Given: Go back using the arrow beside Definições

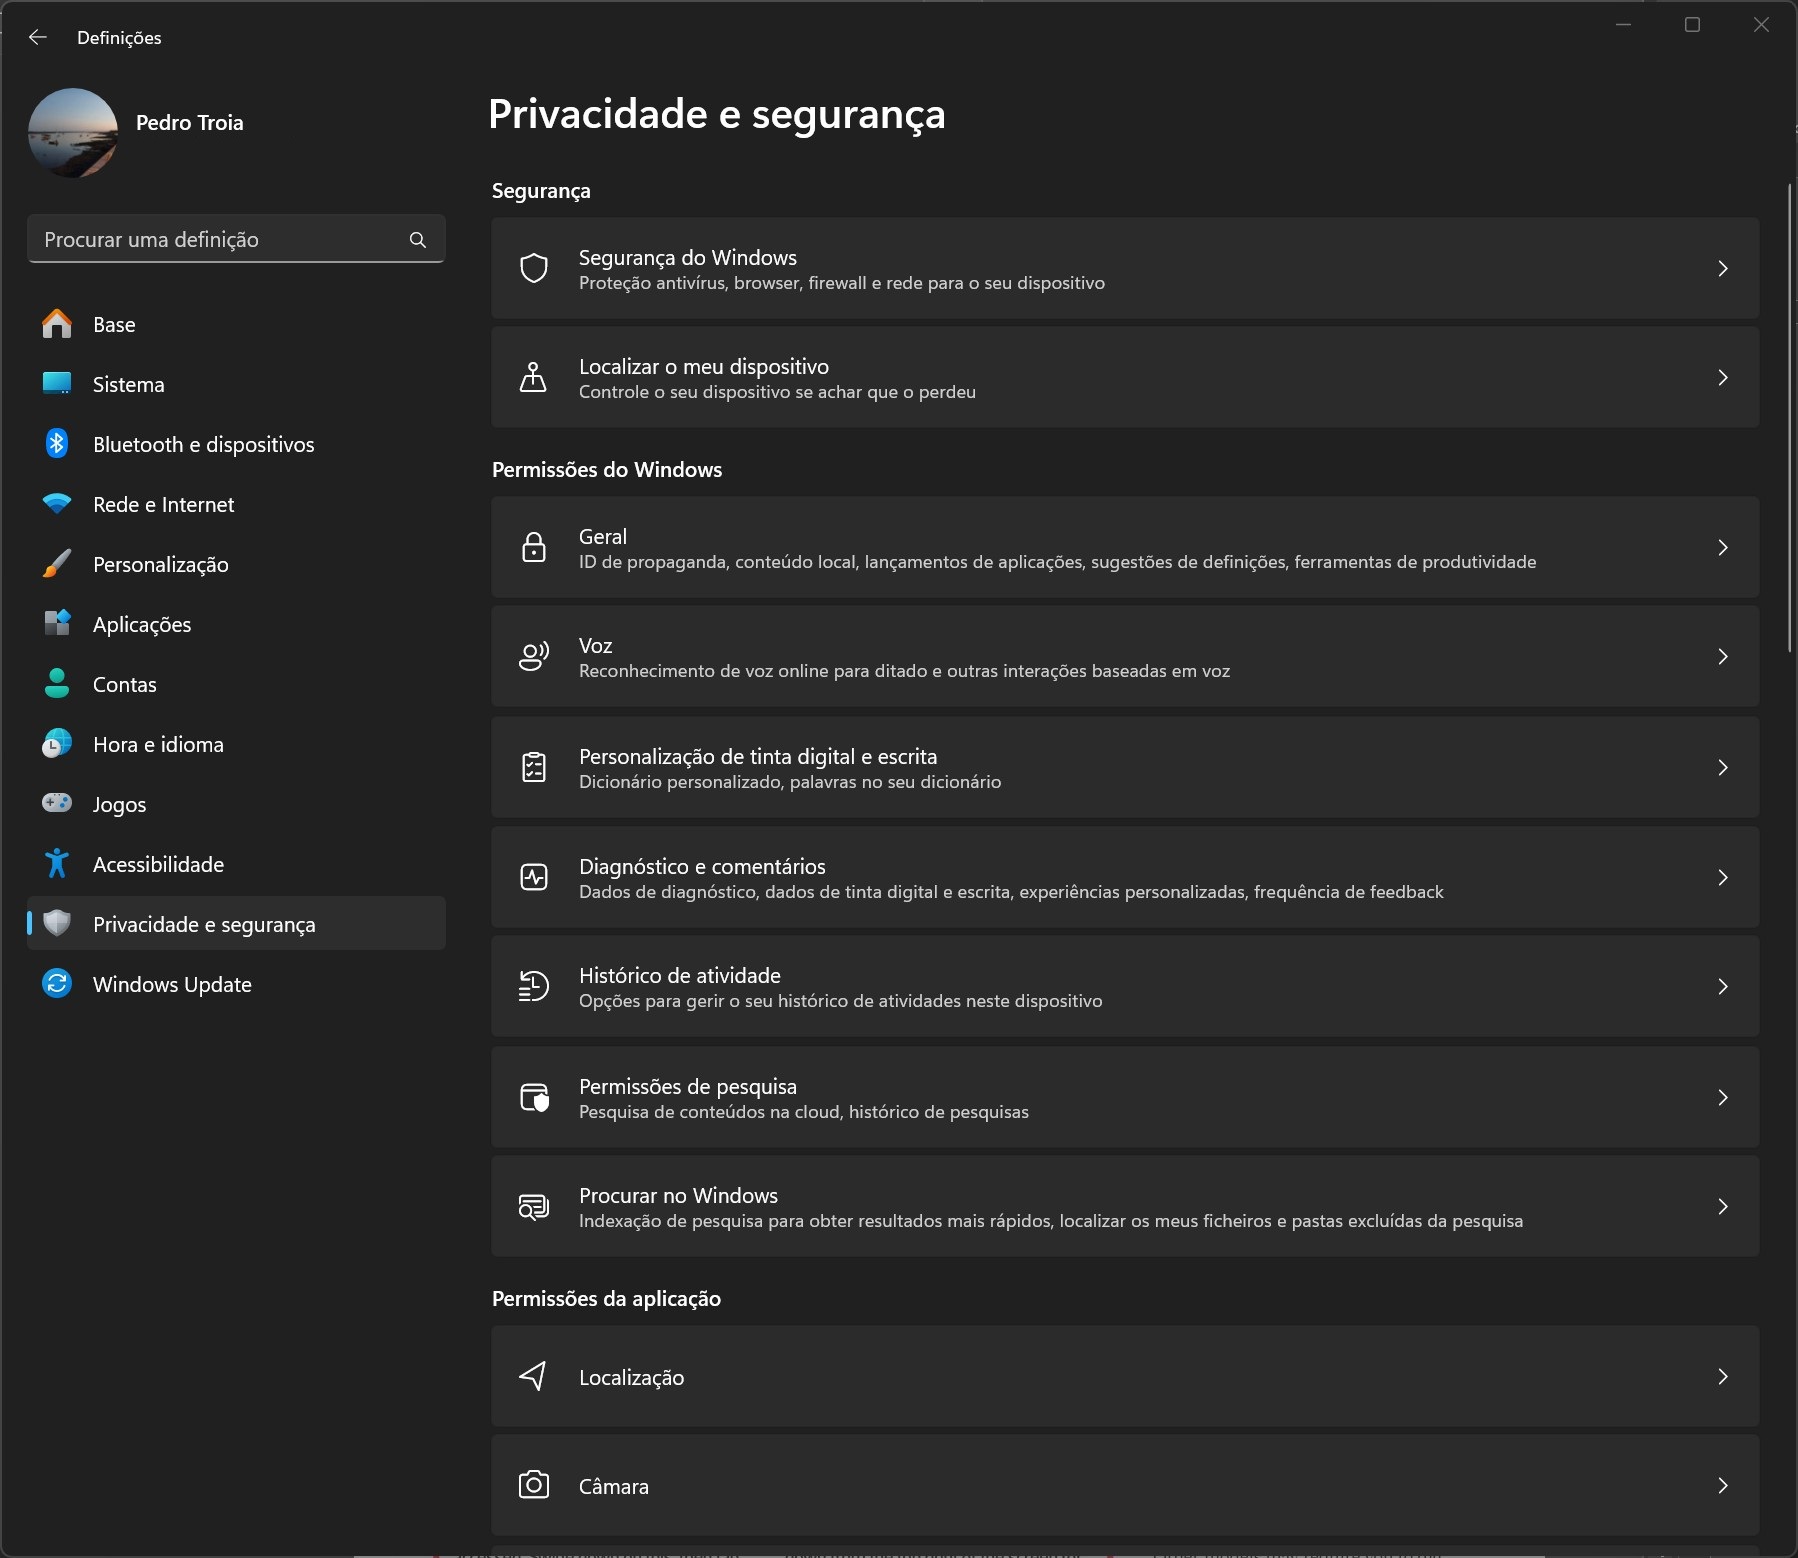Looking at the screenshot, I should pos(38,37).
